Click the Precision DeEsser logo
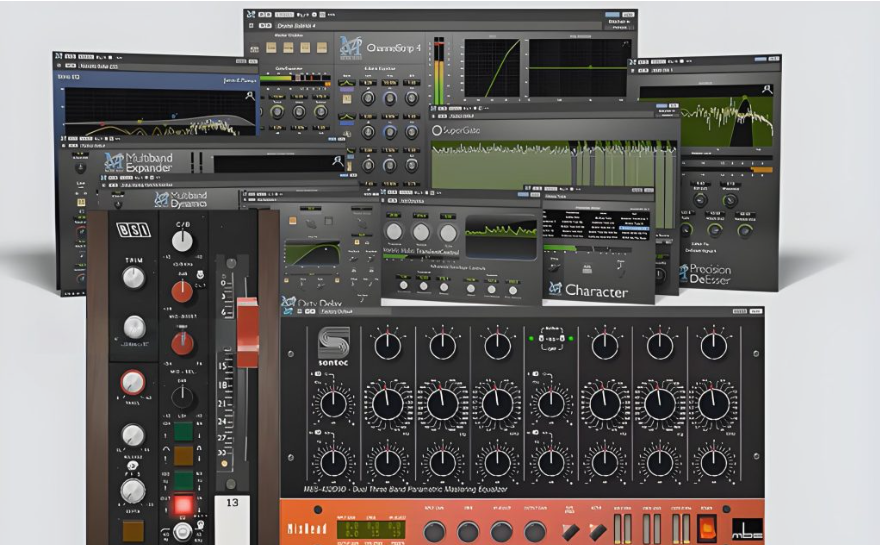Image resolution: width=880 pixels, height=545 pixels. pyautogui.click(x=683, y=273)
